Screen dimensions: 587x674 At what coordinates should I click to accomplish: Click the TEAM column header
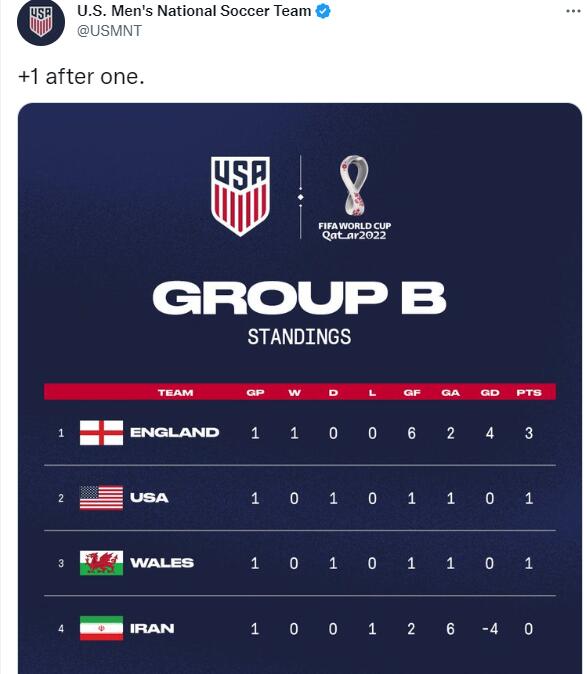click(x=175, y=392)
